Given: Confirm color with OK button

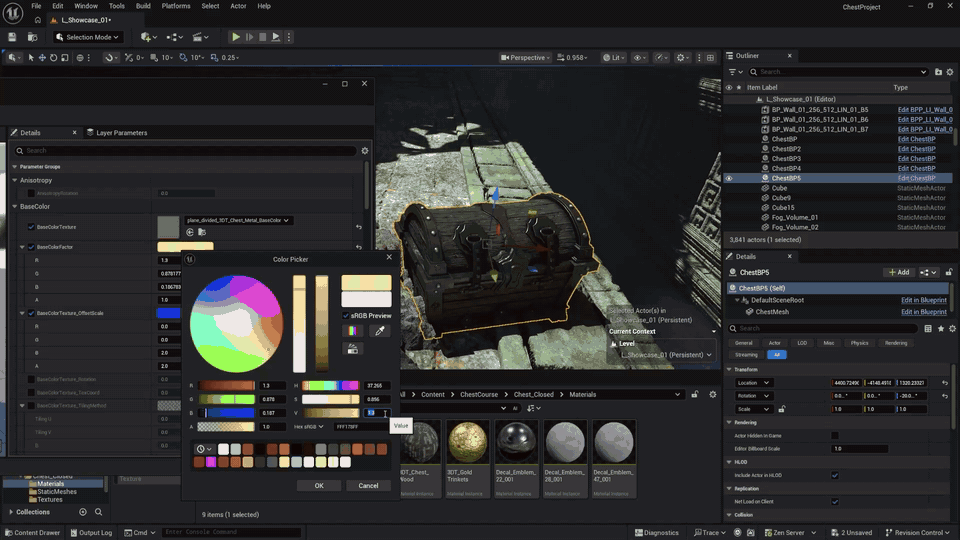Looking at the screenshot, I should [x=319, y=486].
